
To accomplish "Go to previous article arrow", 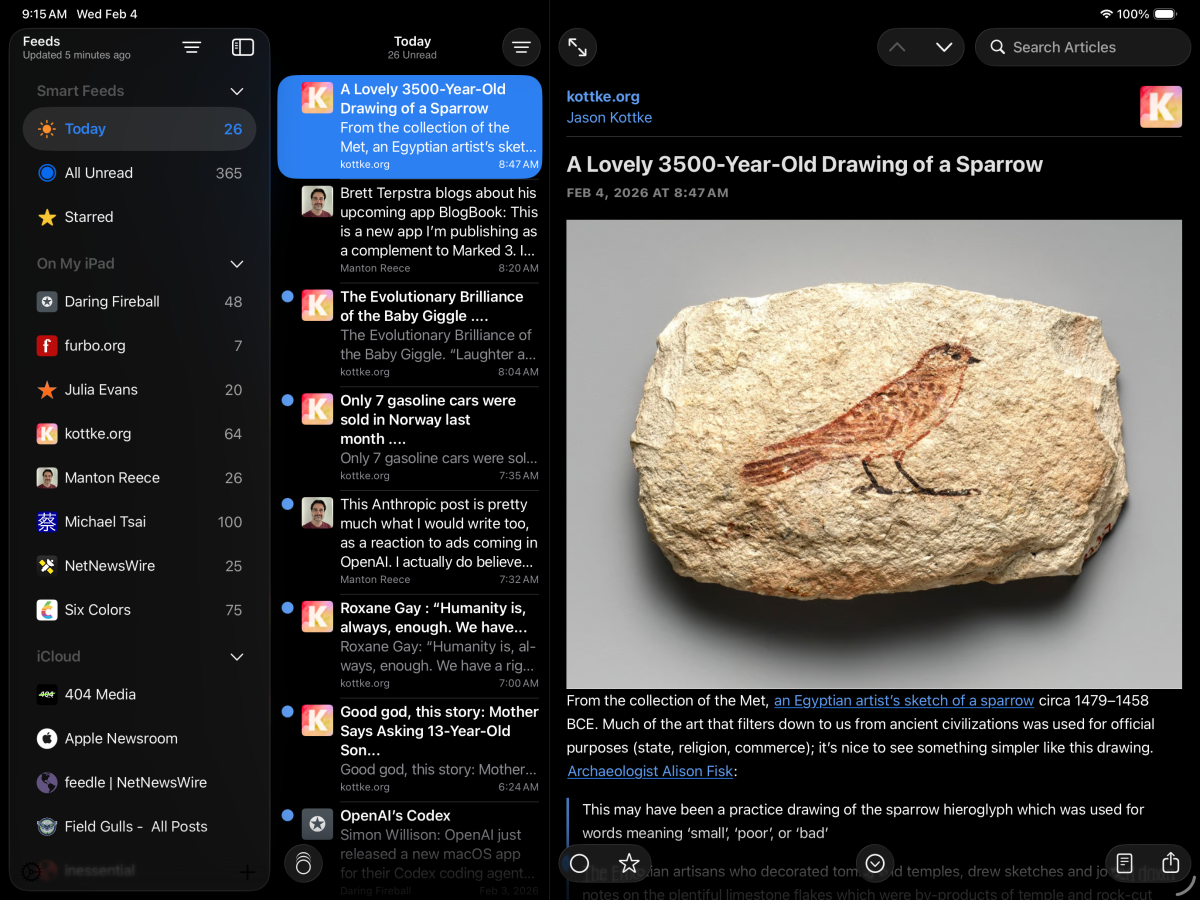I will click(898, 47).
